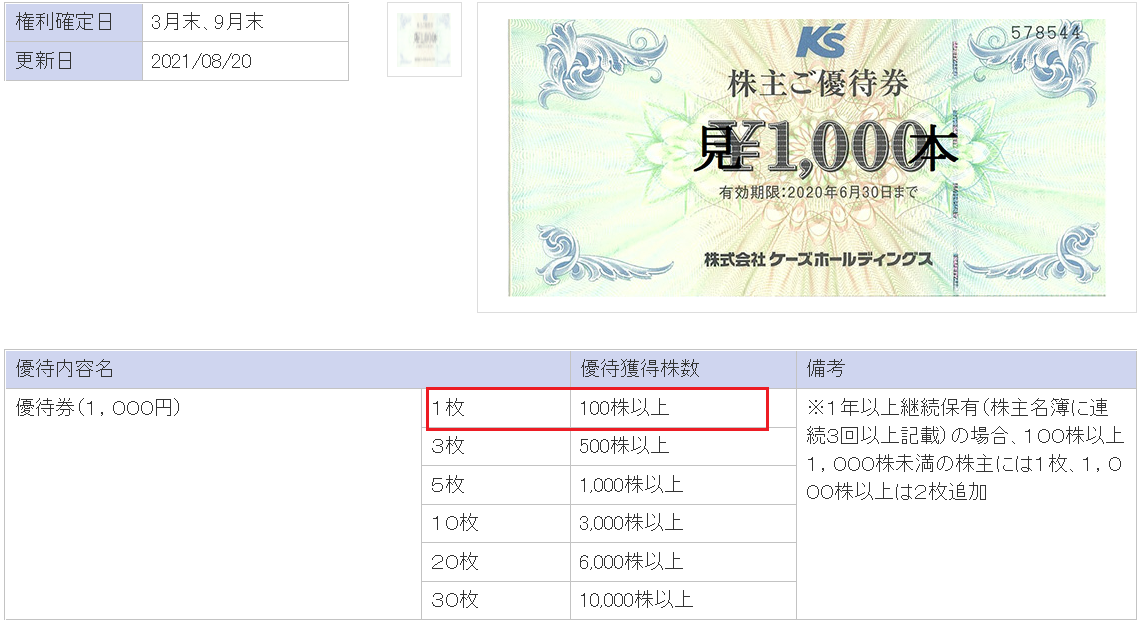Screen dimensions: 1142x625
Task: Click the 優待獲得株数 column header
Action: [x=683, y=369]
